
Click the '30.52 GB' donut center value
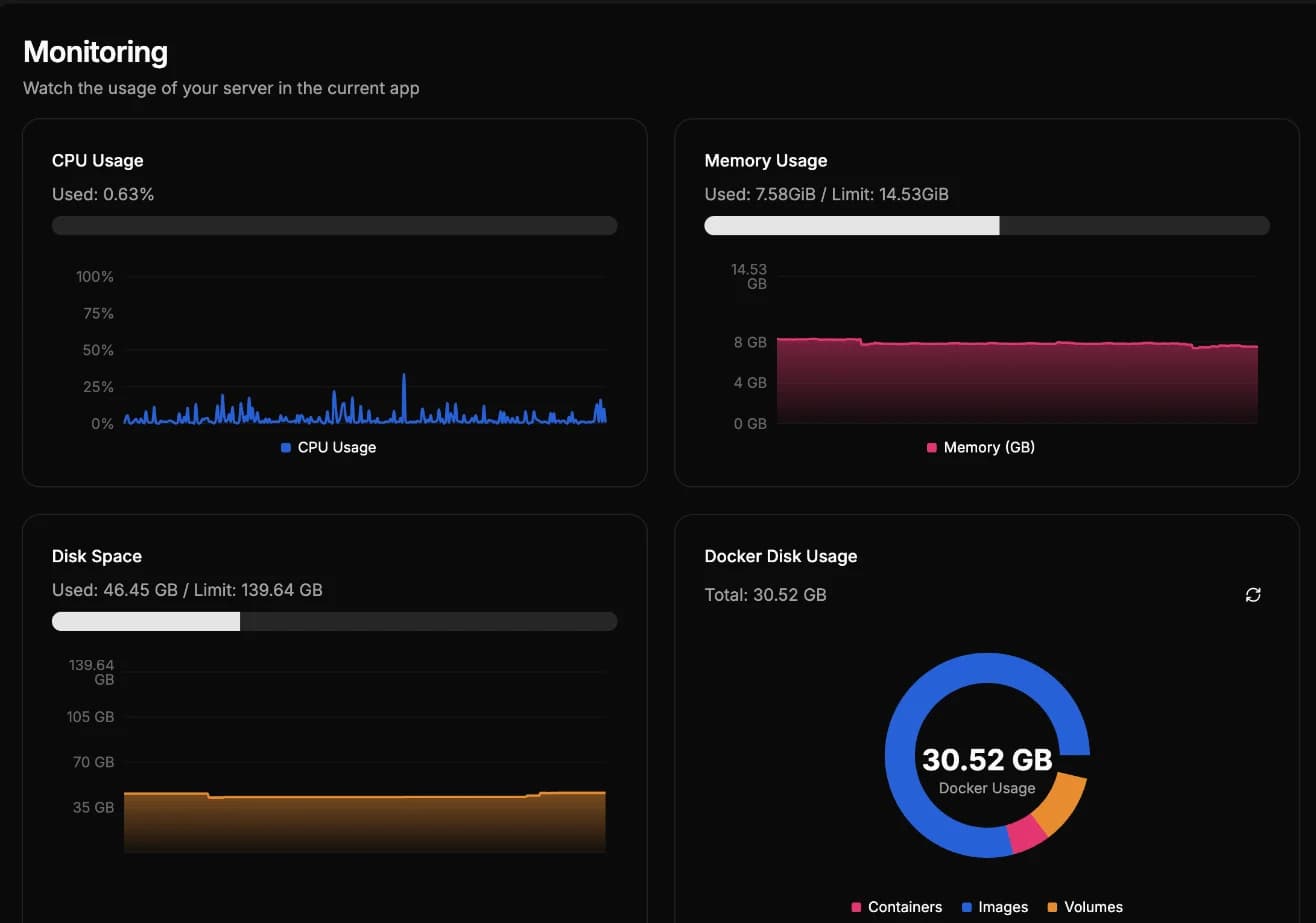987,760
